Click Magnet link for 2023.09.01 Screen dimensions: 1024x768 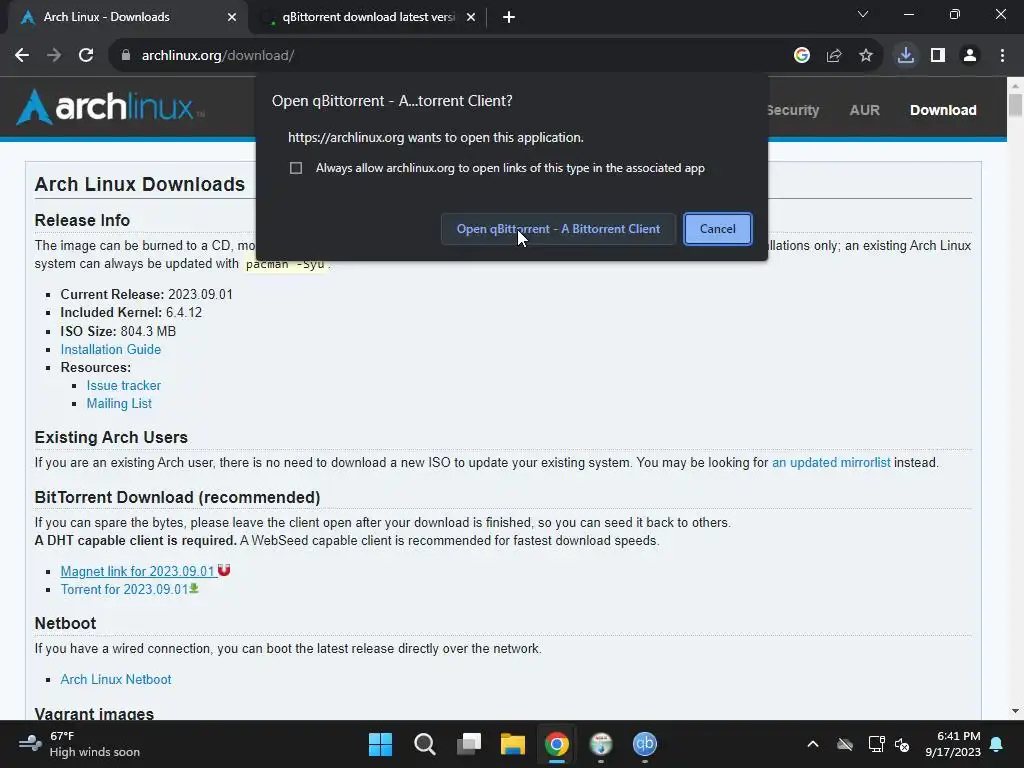138,571
